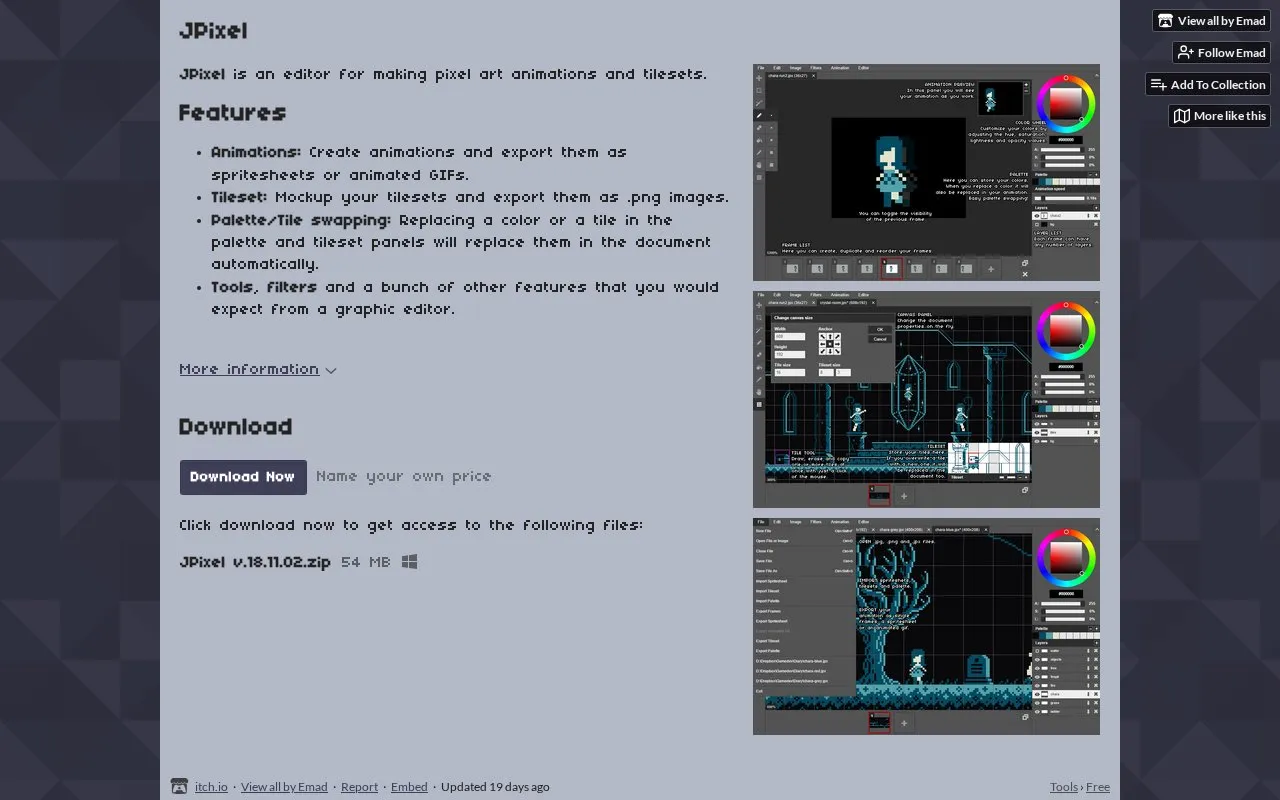Go to the Tools category breadcrumb

[1064, 787]
